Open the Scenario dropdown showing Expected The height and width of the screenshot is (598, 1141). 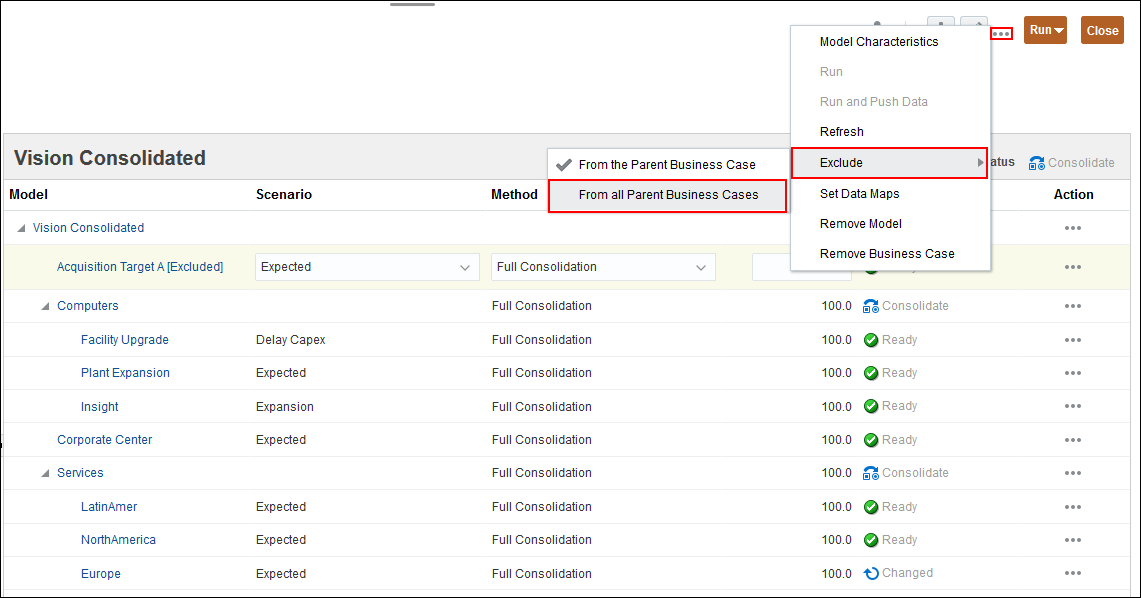367,267
